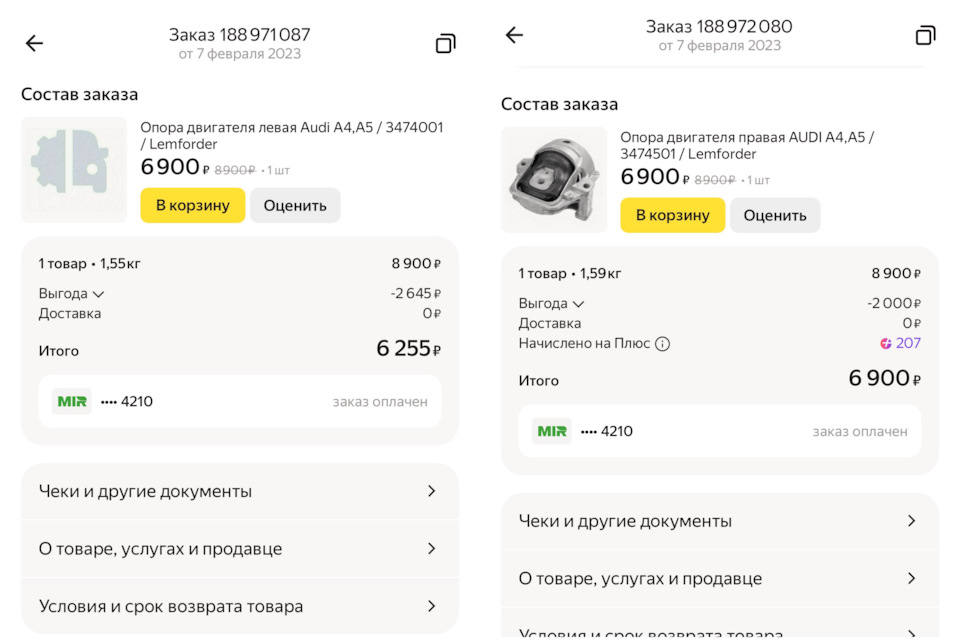Image resolution: width=960 pixels, height=640 pixels.
Task: Tap the back arrow on order 188971087
Action: pyautogui.click(x=34, y=43)
